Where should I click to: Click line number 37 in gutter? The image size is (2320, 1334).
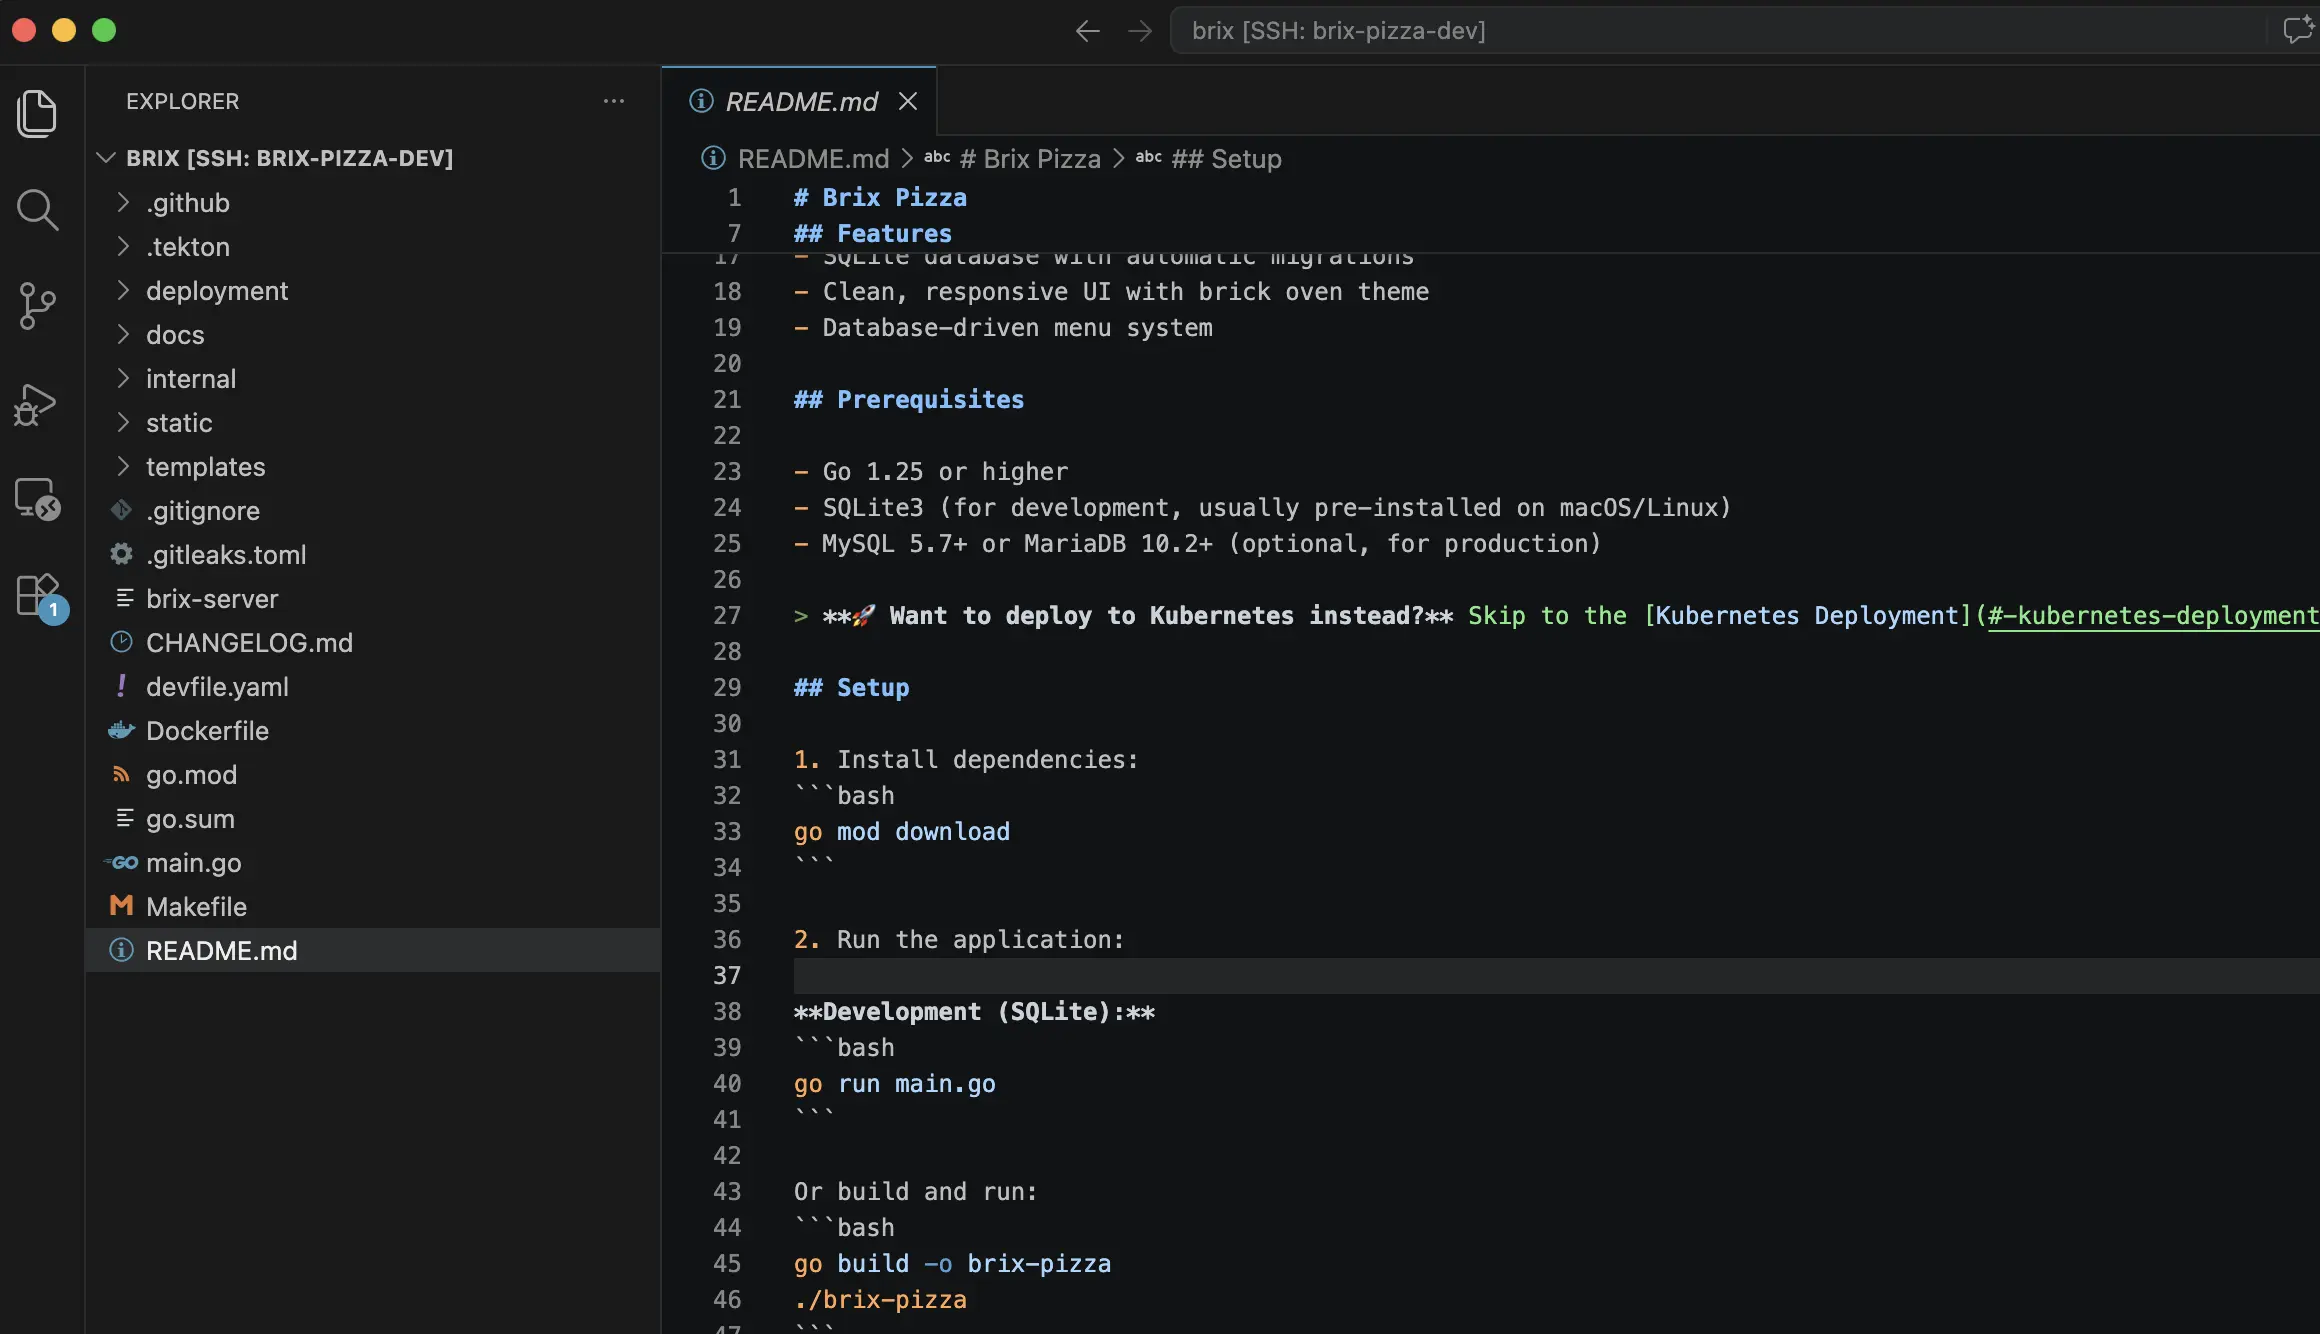point(727,976)
